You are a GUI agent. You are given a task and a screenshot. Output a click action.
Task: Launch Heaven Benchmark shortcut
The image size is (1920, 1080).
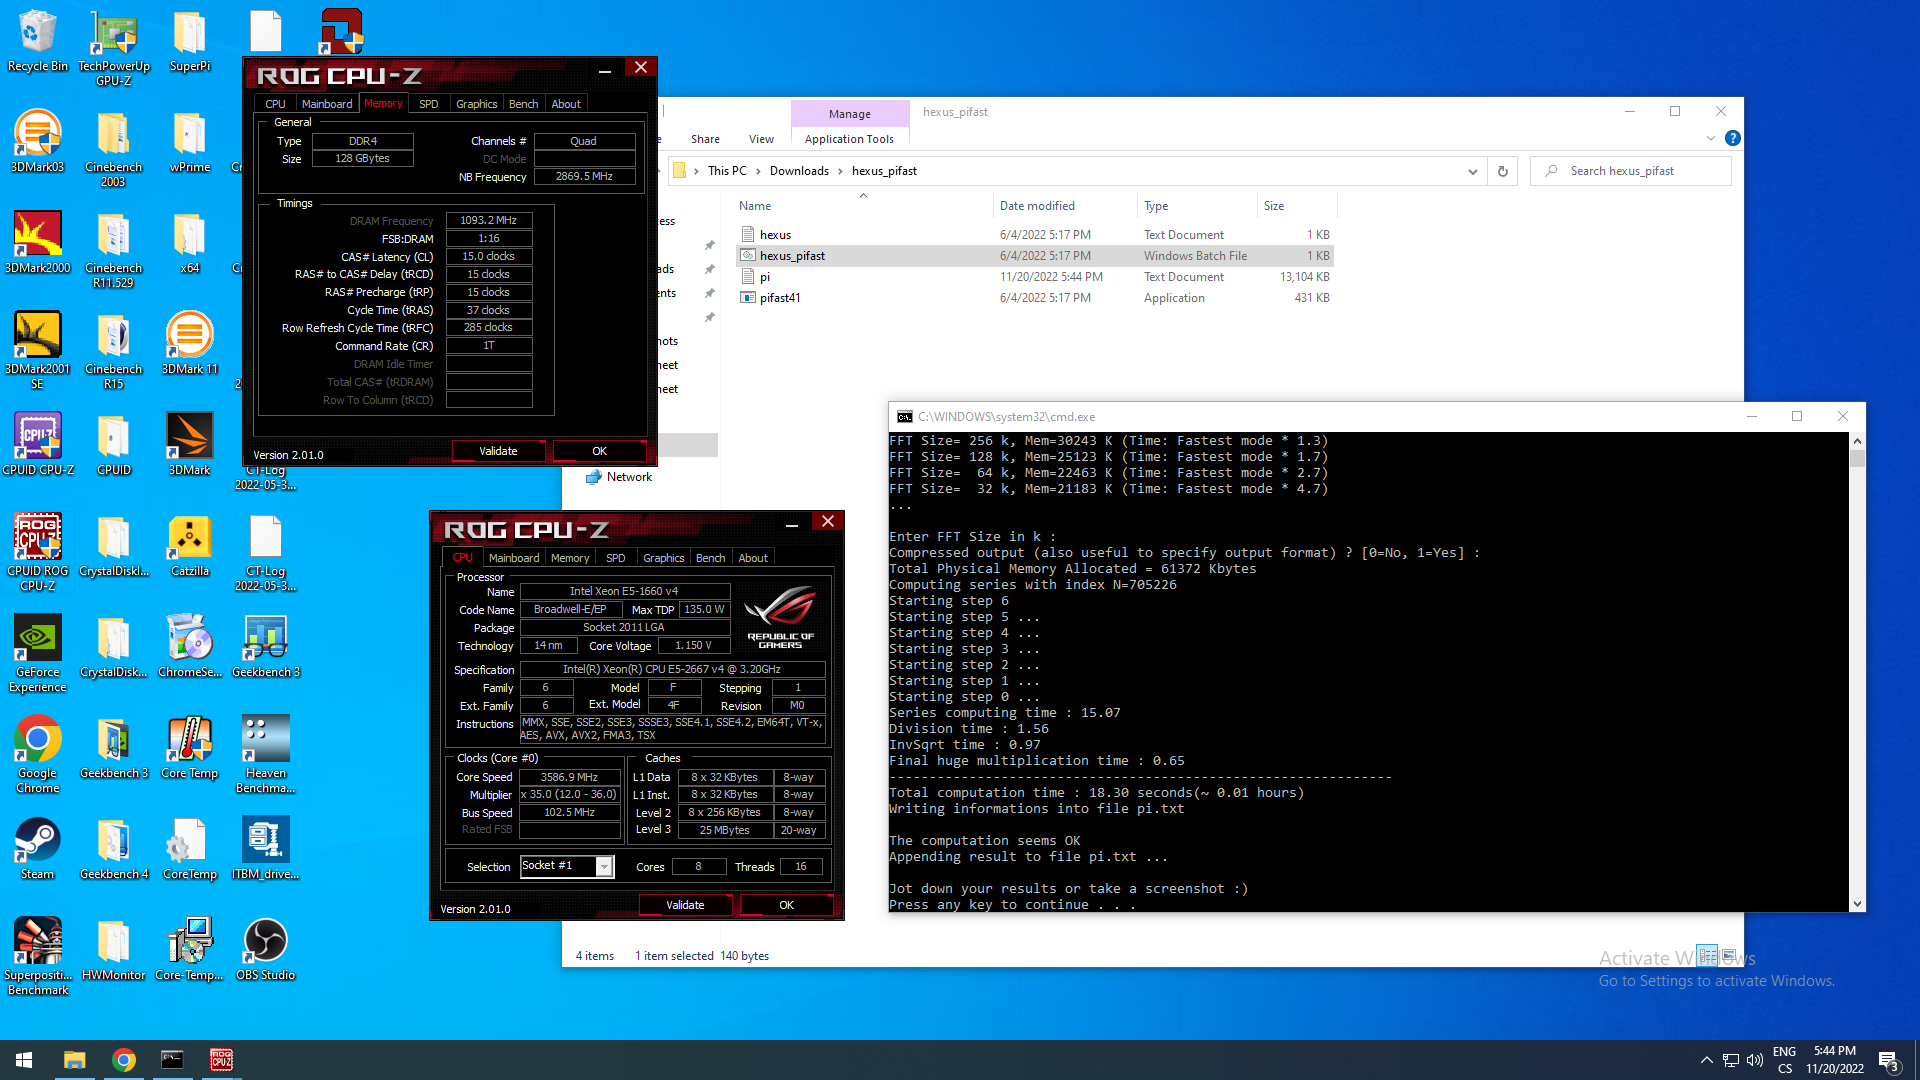[265, 755]
